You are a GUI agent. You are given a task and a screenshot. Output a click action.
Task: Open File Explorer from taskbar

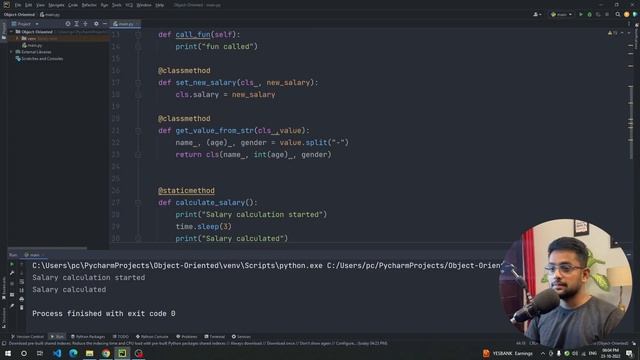pos(90,353)
